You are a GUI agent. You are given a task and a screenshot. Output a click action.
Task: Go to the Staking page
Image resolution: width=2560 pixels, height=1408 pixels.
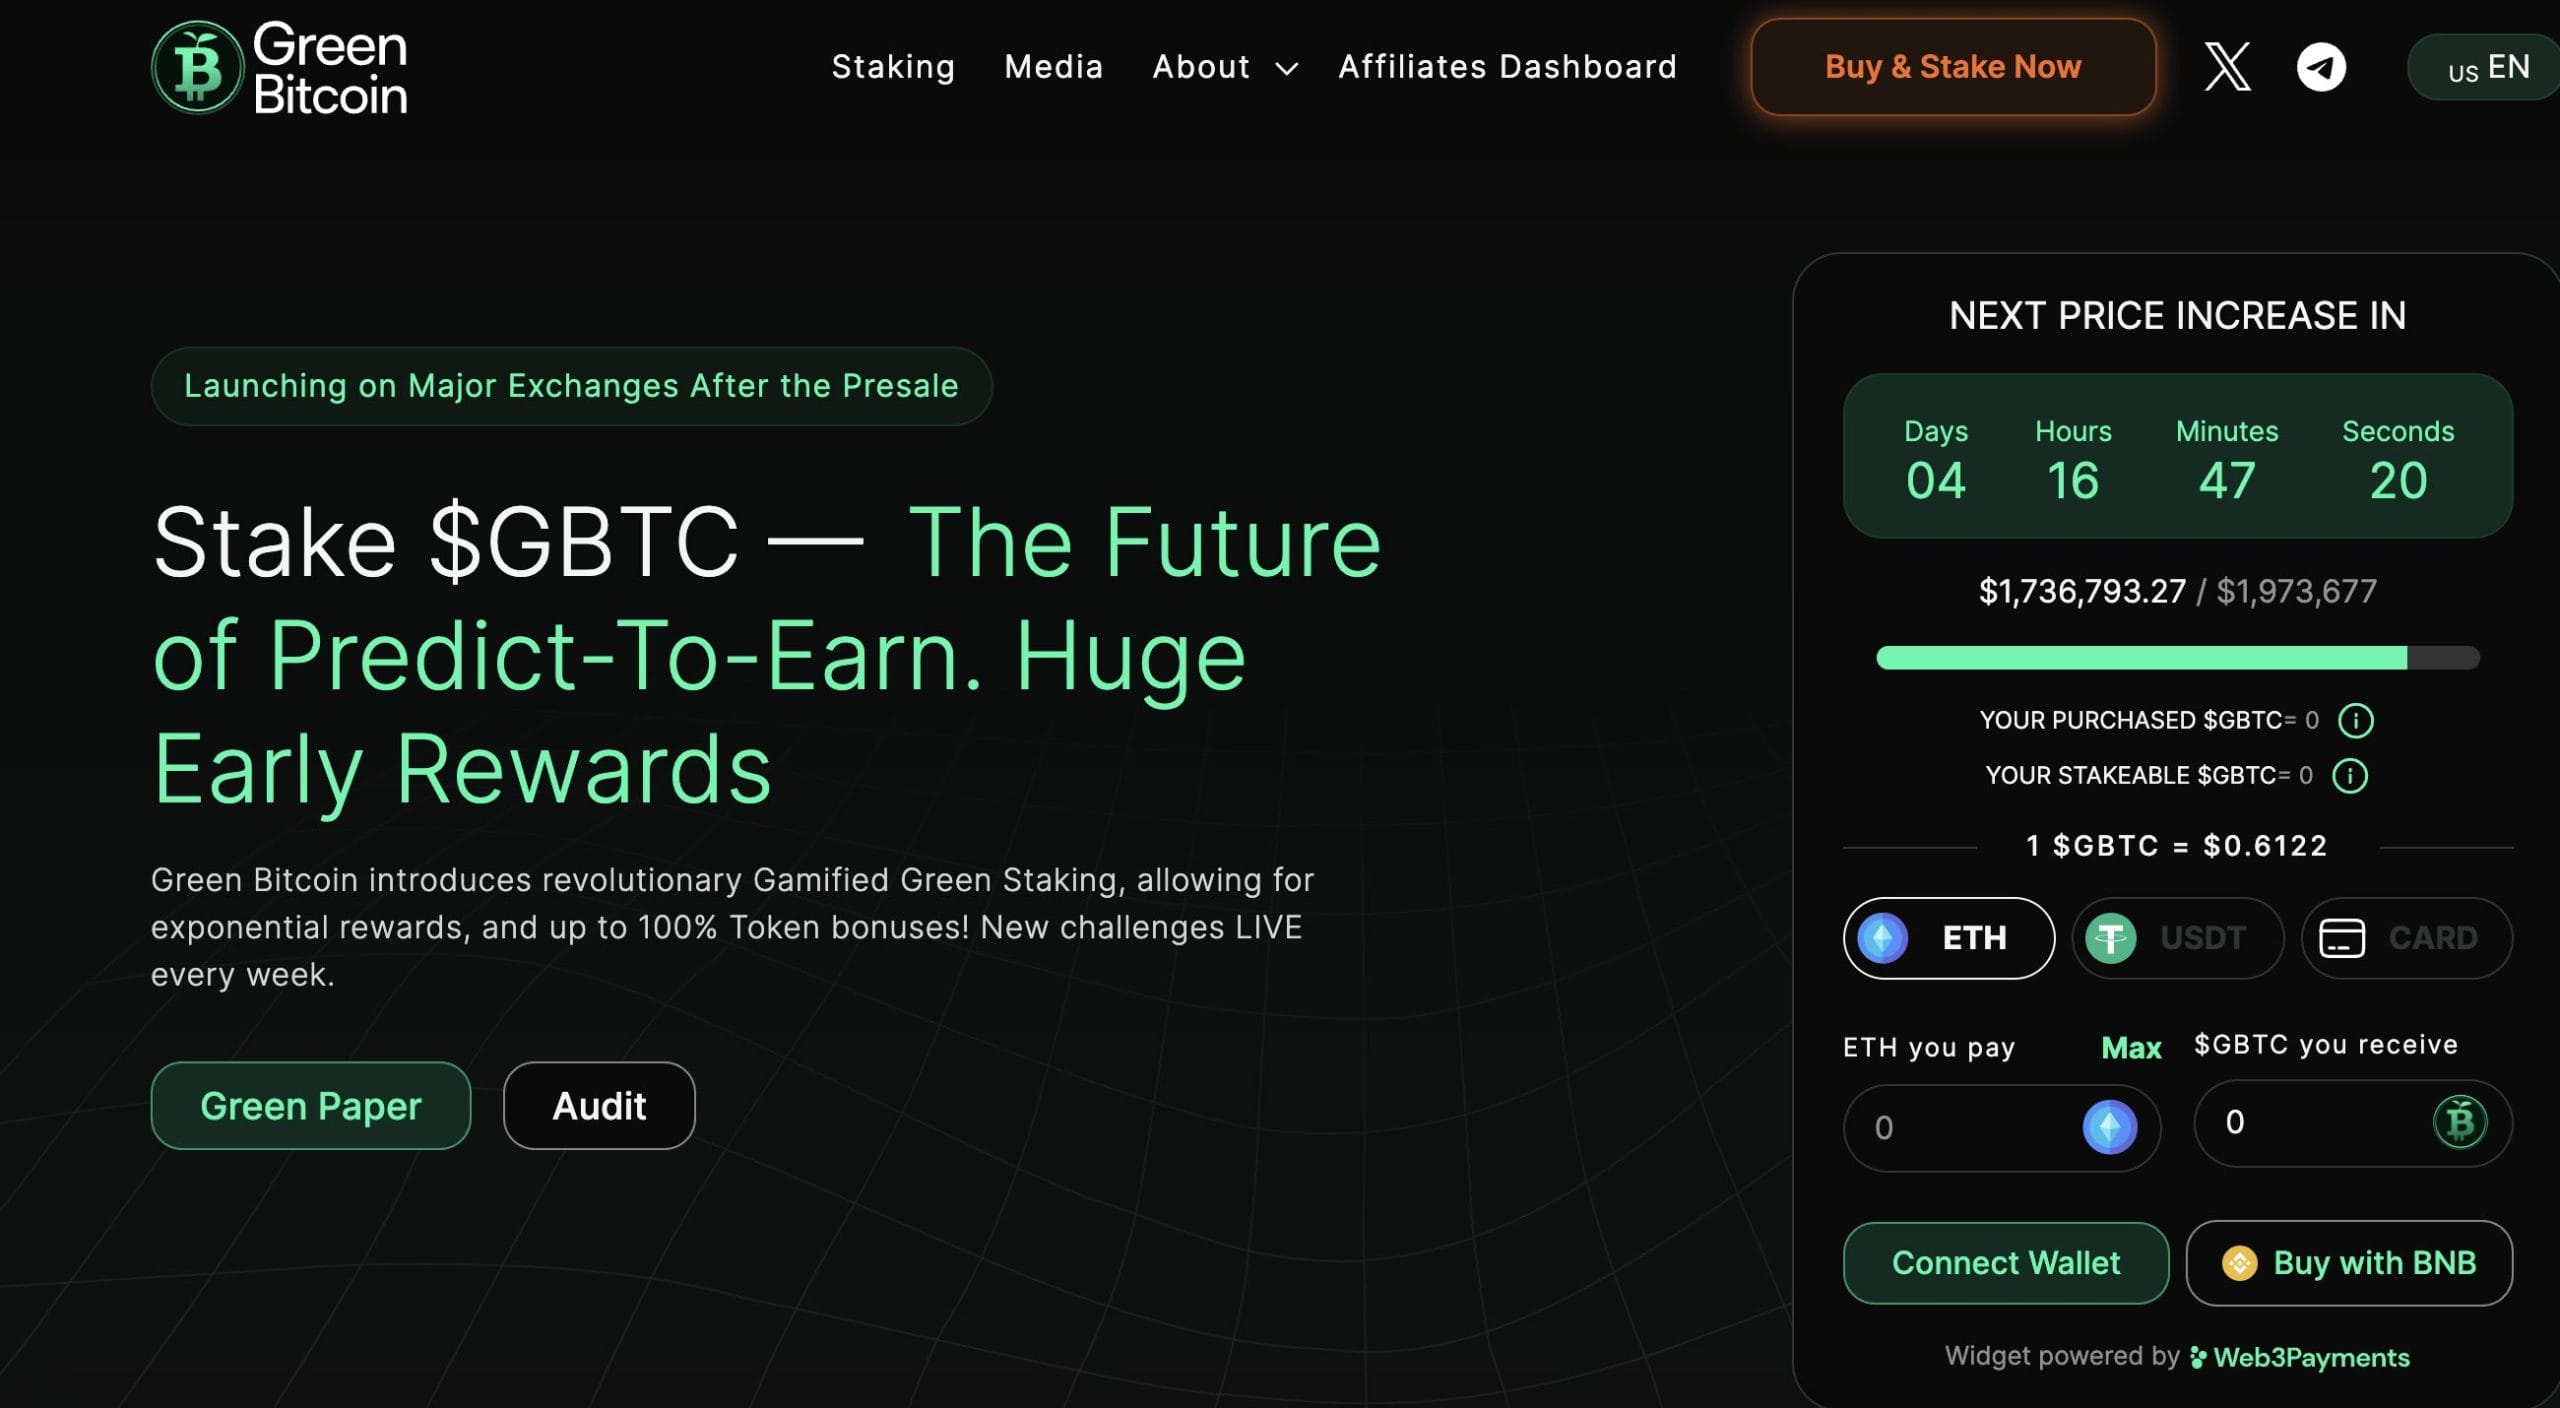(x=893, y=67)
